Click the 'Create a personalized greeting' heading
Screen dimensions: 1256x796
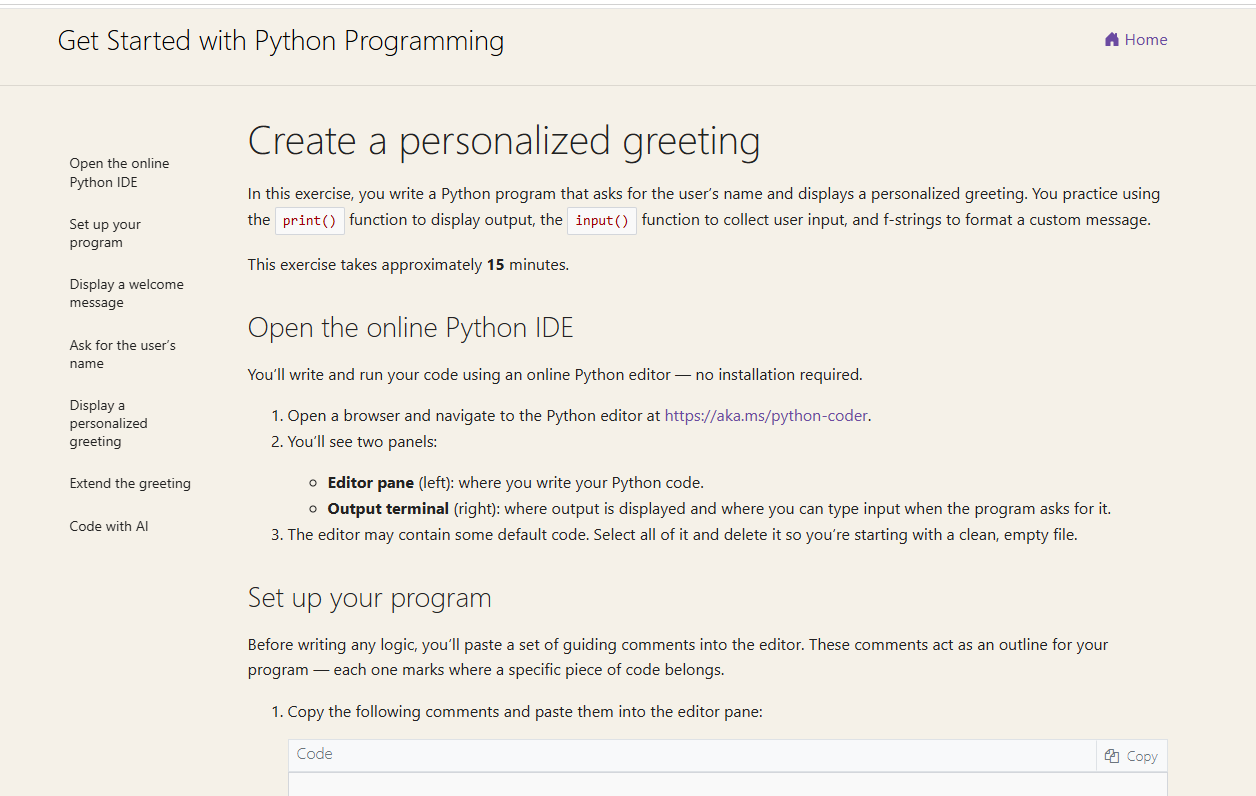pyautogui.click(x=504, y=141)
